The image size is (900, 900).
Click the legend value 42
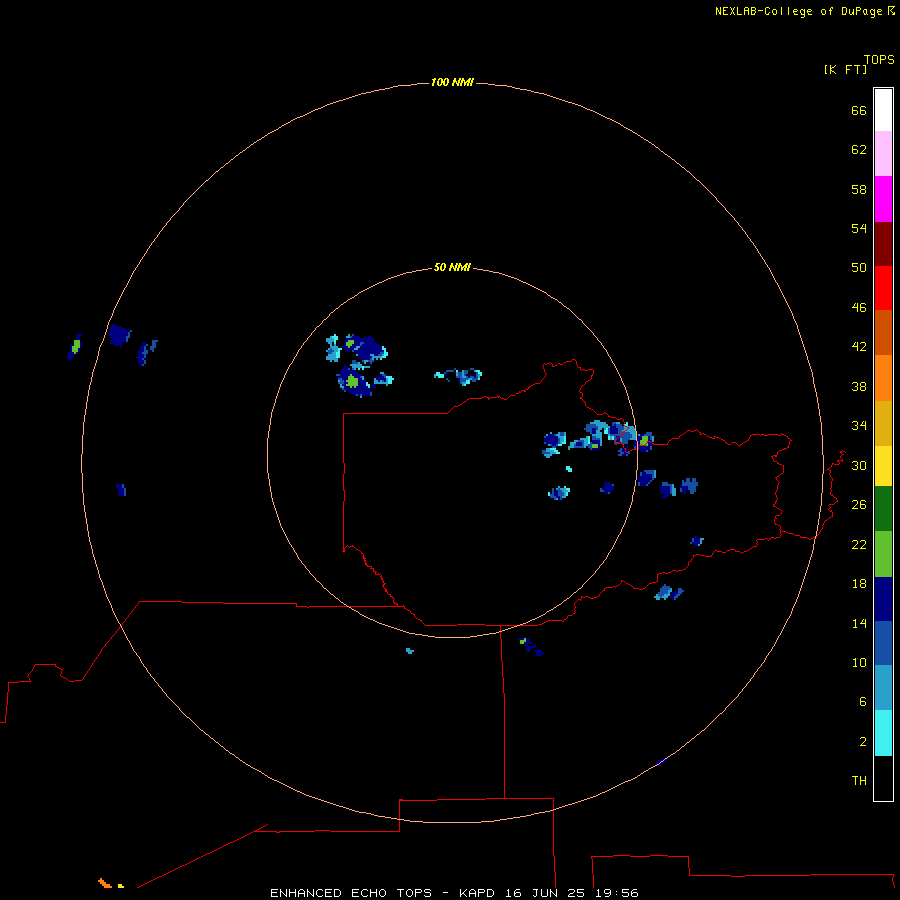tap(859, 347)
